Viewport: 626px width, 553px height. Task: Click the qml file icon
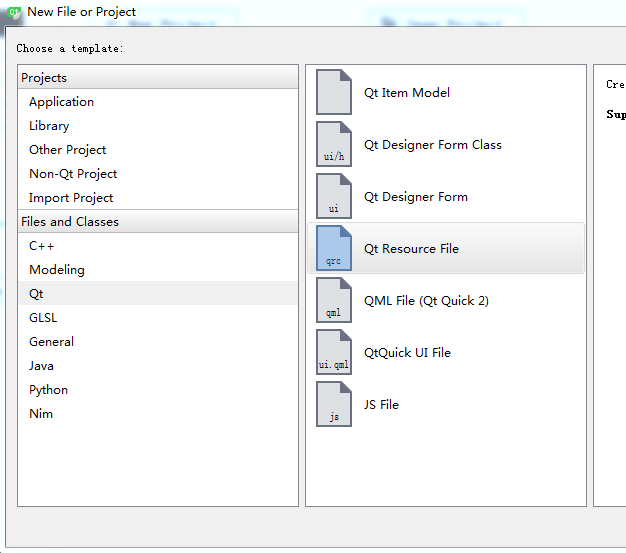pyautogui.click(x=334, y=300)
